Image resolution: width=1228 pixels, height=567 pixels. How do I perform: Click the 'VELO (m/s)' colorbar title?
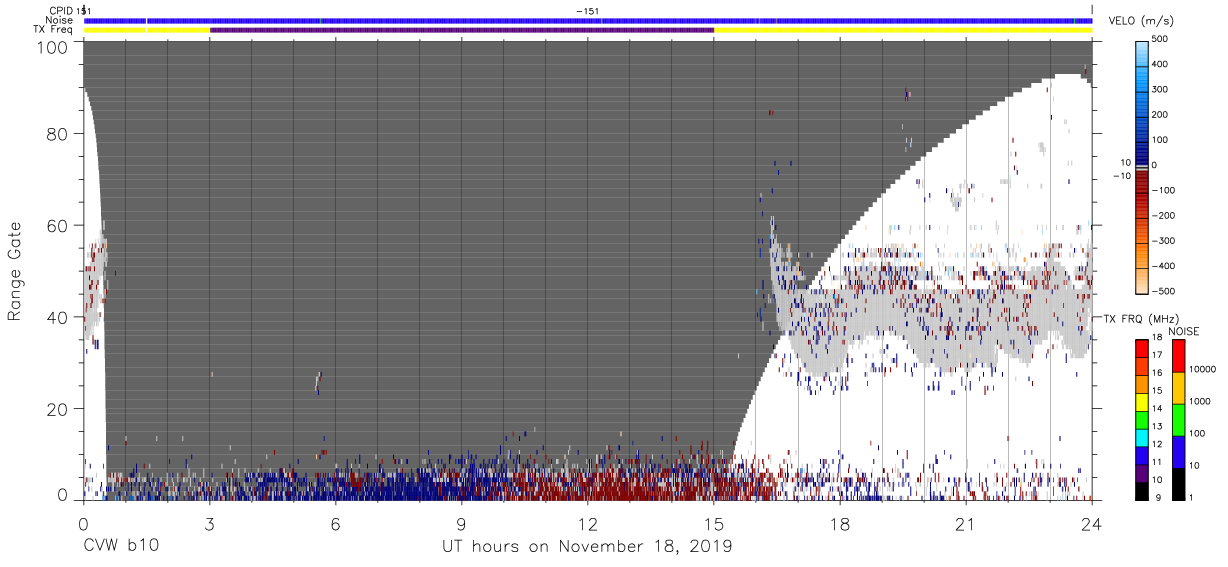click(x=1139, y=21)
